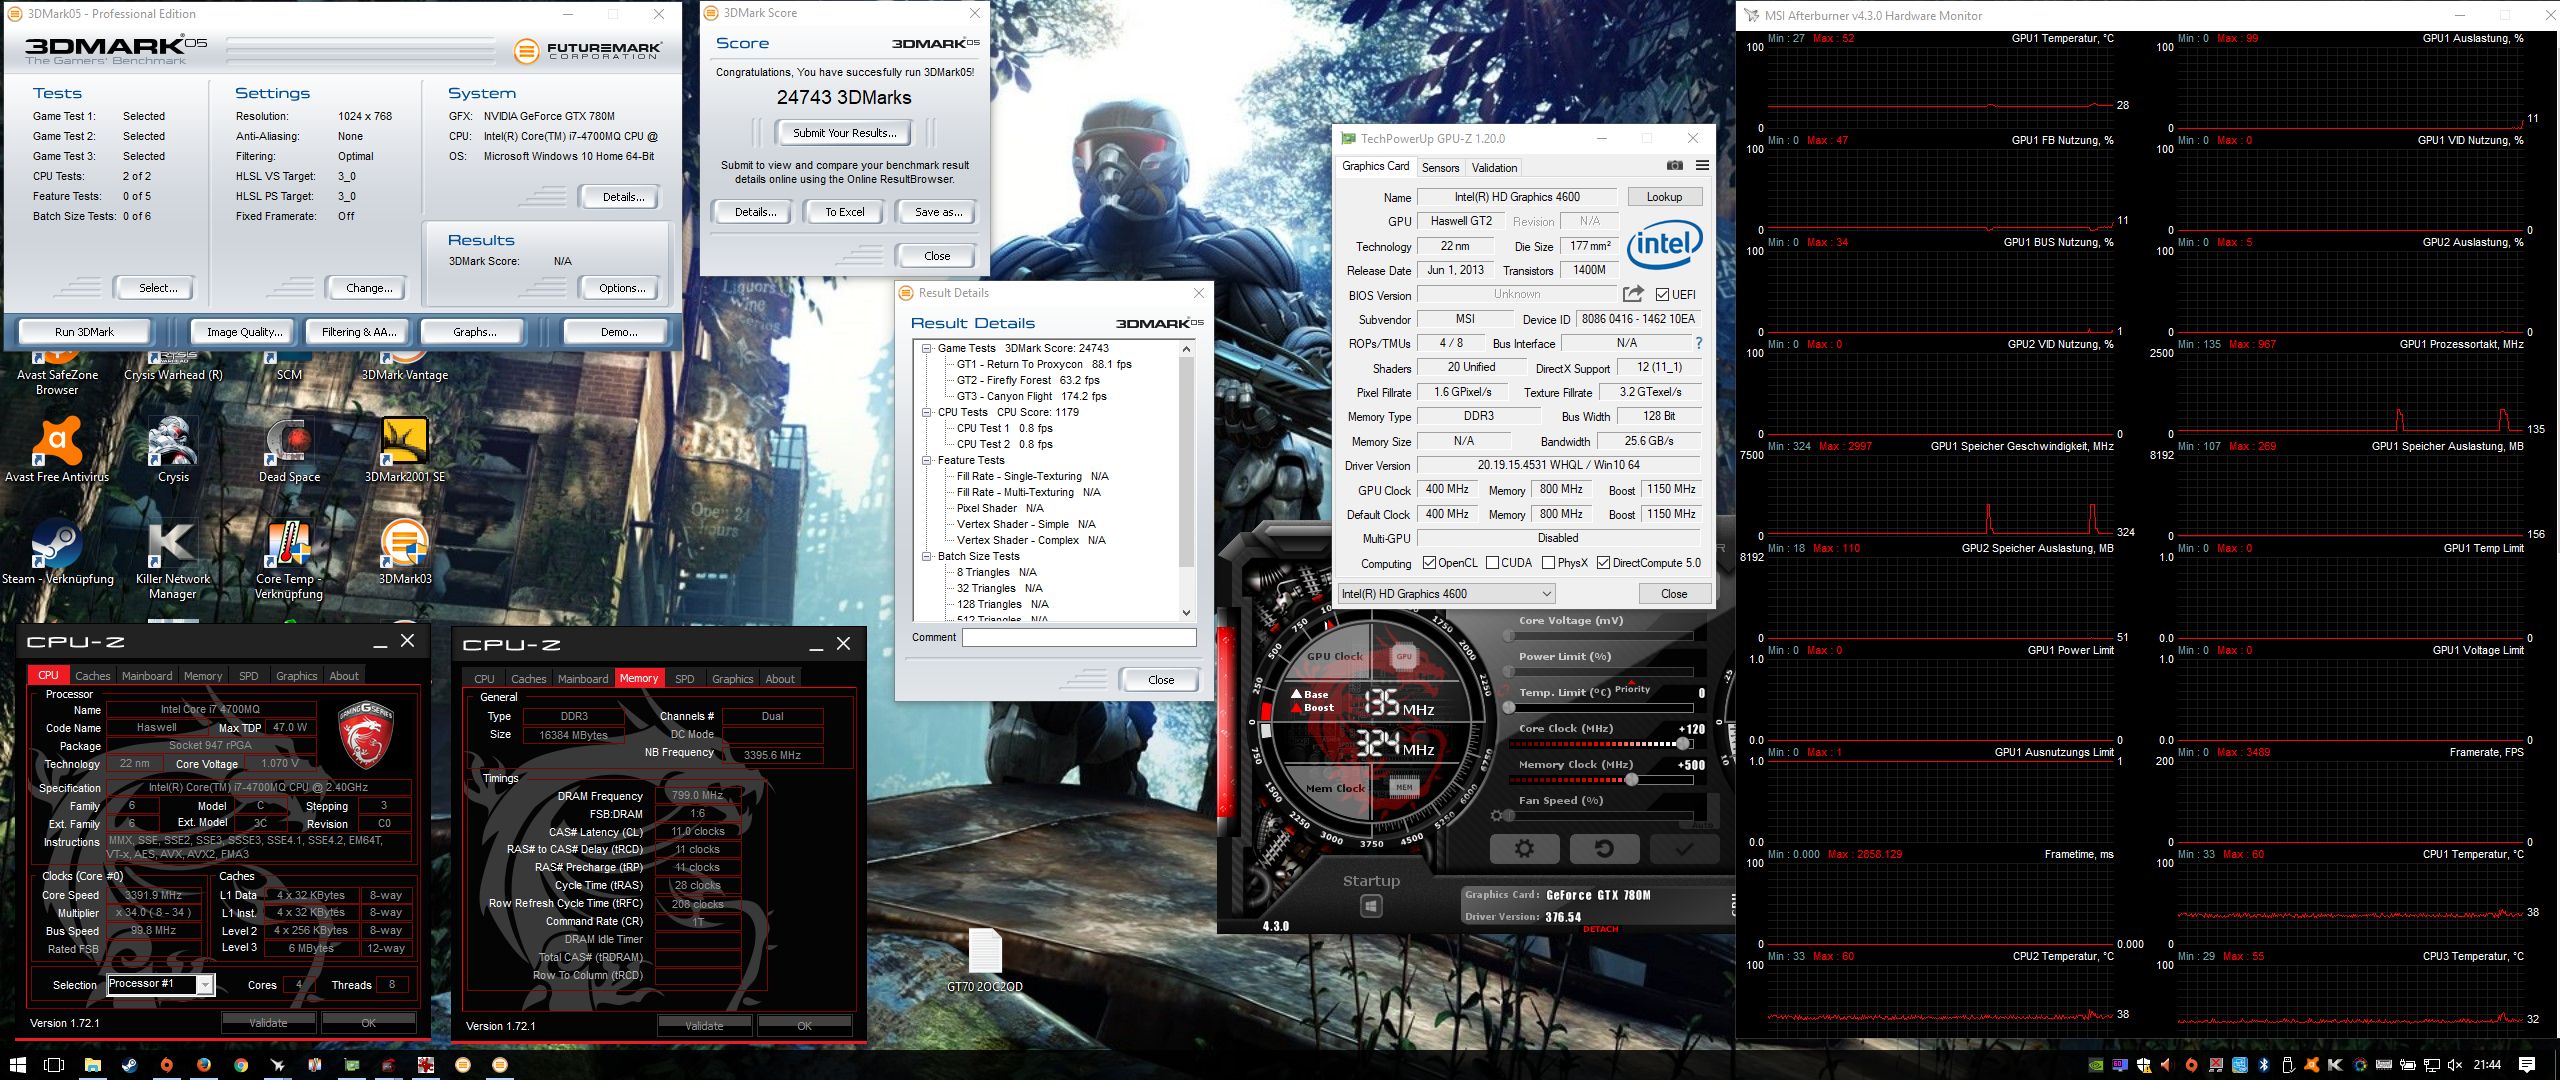Toggle UEFI checkbox in GPU-Z
The width and height of the screenshot is (2560, 1080).
[x=1662, y=294]
